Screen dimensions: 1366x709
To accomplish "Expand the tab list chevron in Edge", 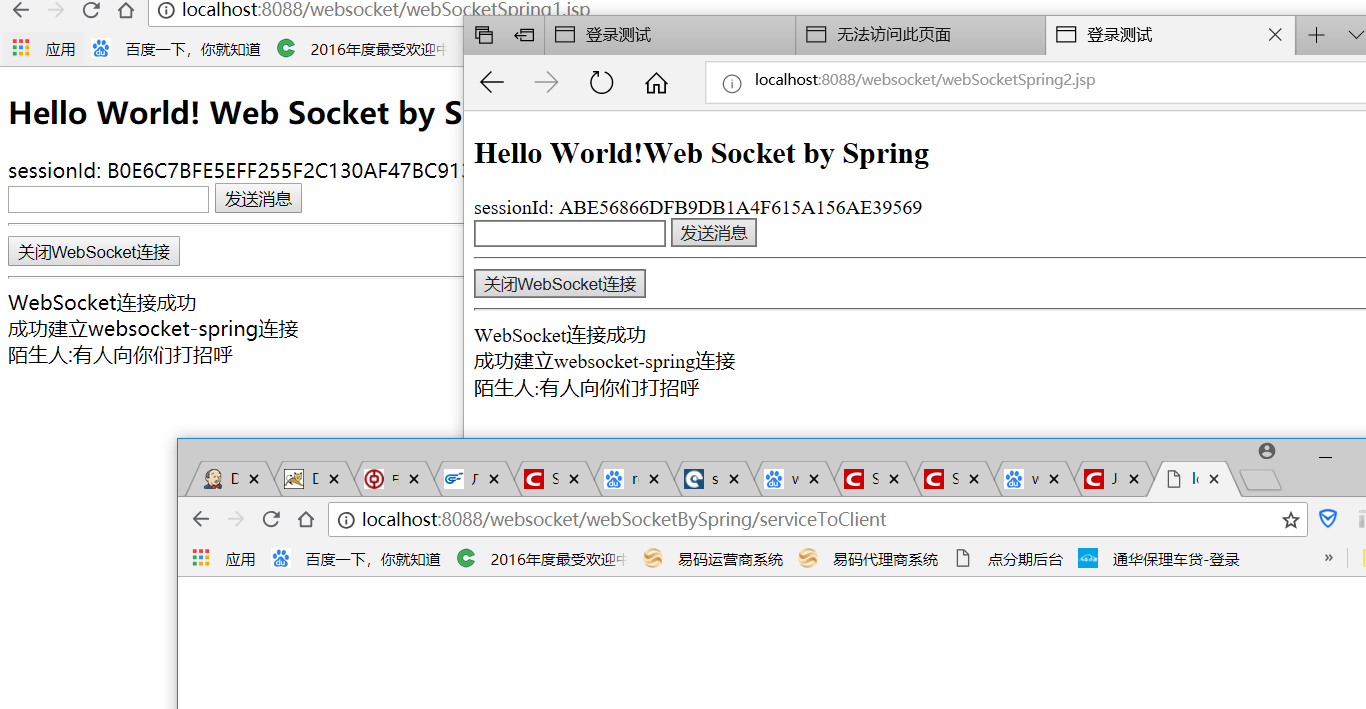I will tap(1356, 34).
